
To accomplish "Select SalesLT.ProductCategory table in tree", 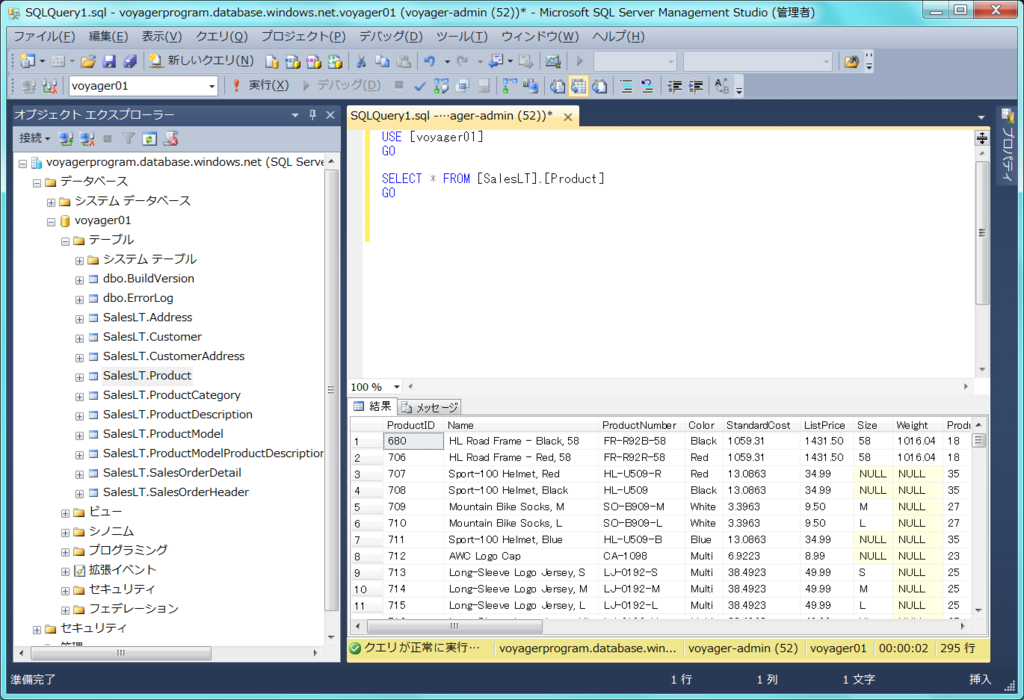I will (x=171, y=395).
